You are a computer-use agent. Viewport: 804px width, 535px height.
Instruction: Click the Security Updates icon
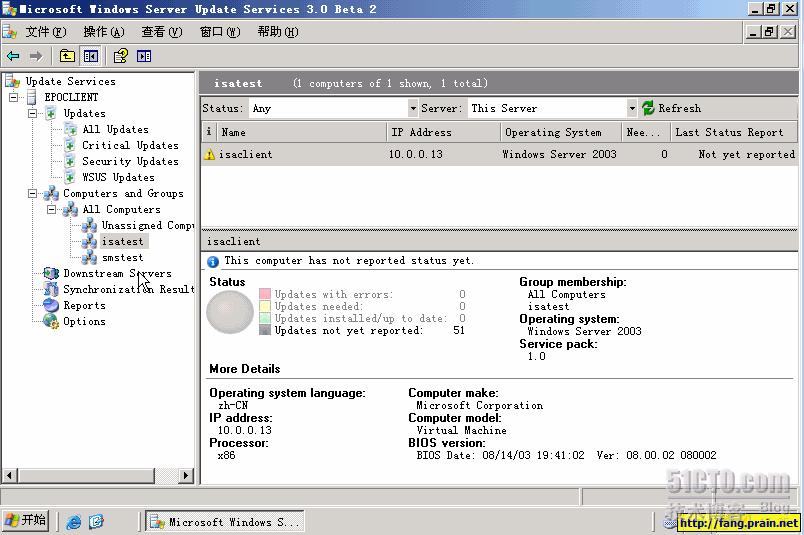pyautogui.click(x=70, y=161)
